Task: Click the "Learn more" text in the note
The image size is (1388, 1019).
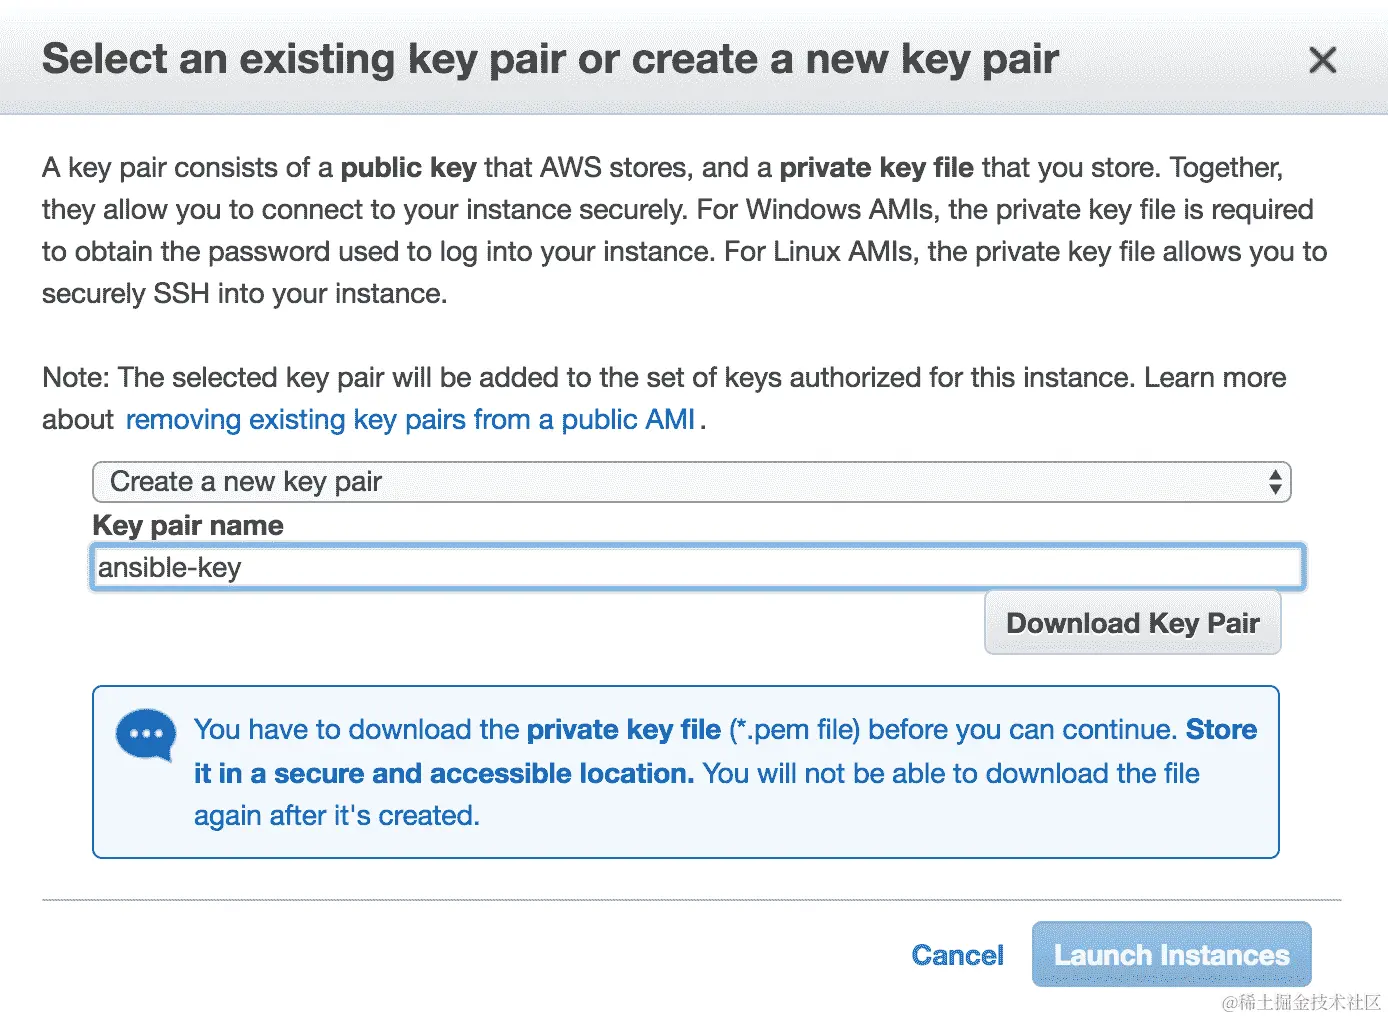Action: click(x=1215, y=378)
